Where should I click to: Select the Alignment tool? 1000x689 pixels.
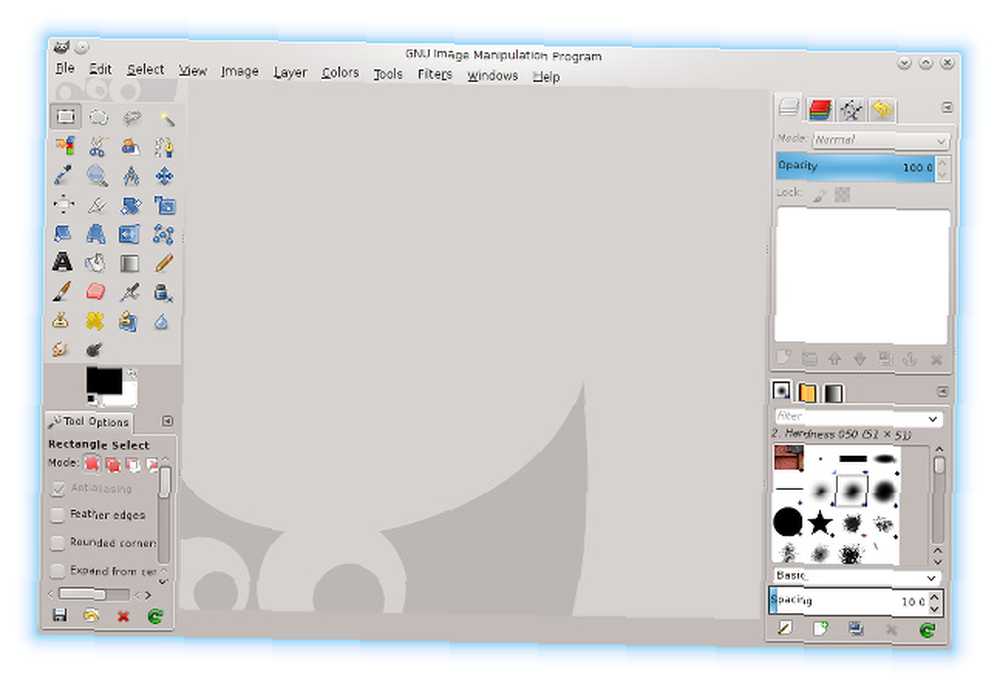tap(63, 204)
